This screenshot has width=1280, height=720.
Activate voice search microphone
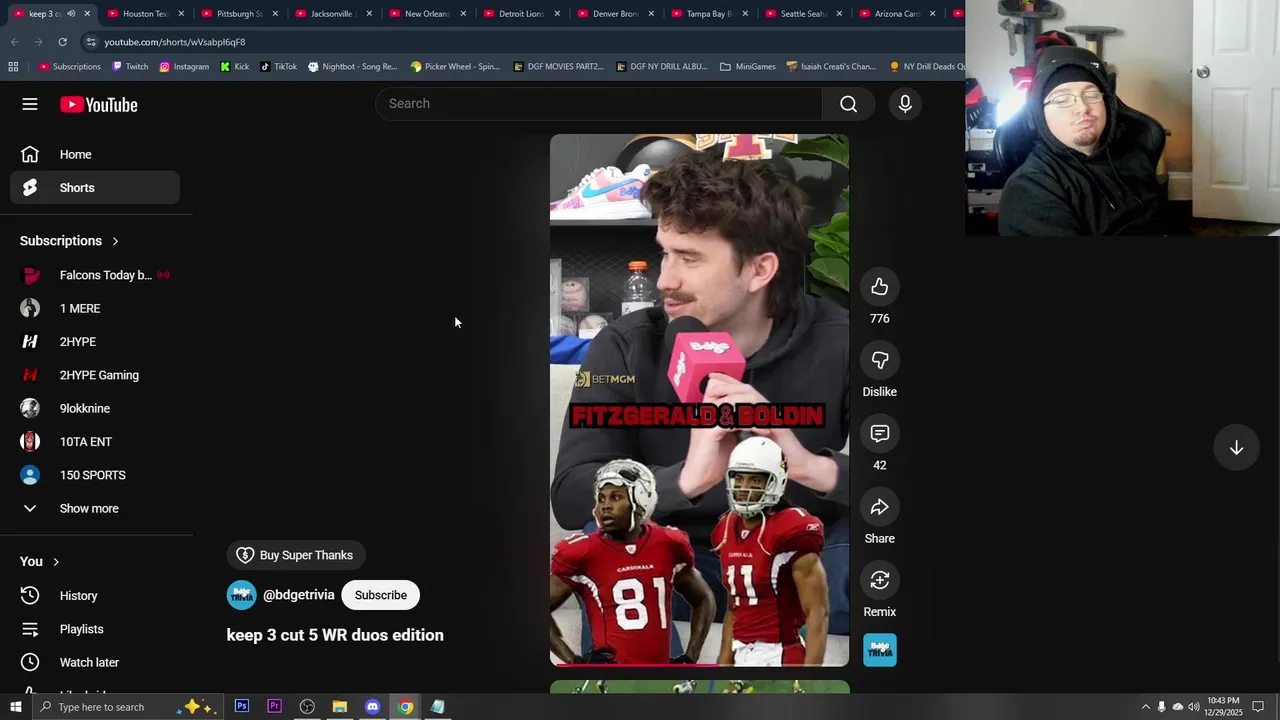[x=905, y=104]
